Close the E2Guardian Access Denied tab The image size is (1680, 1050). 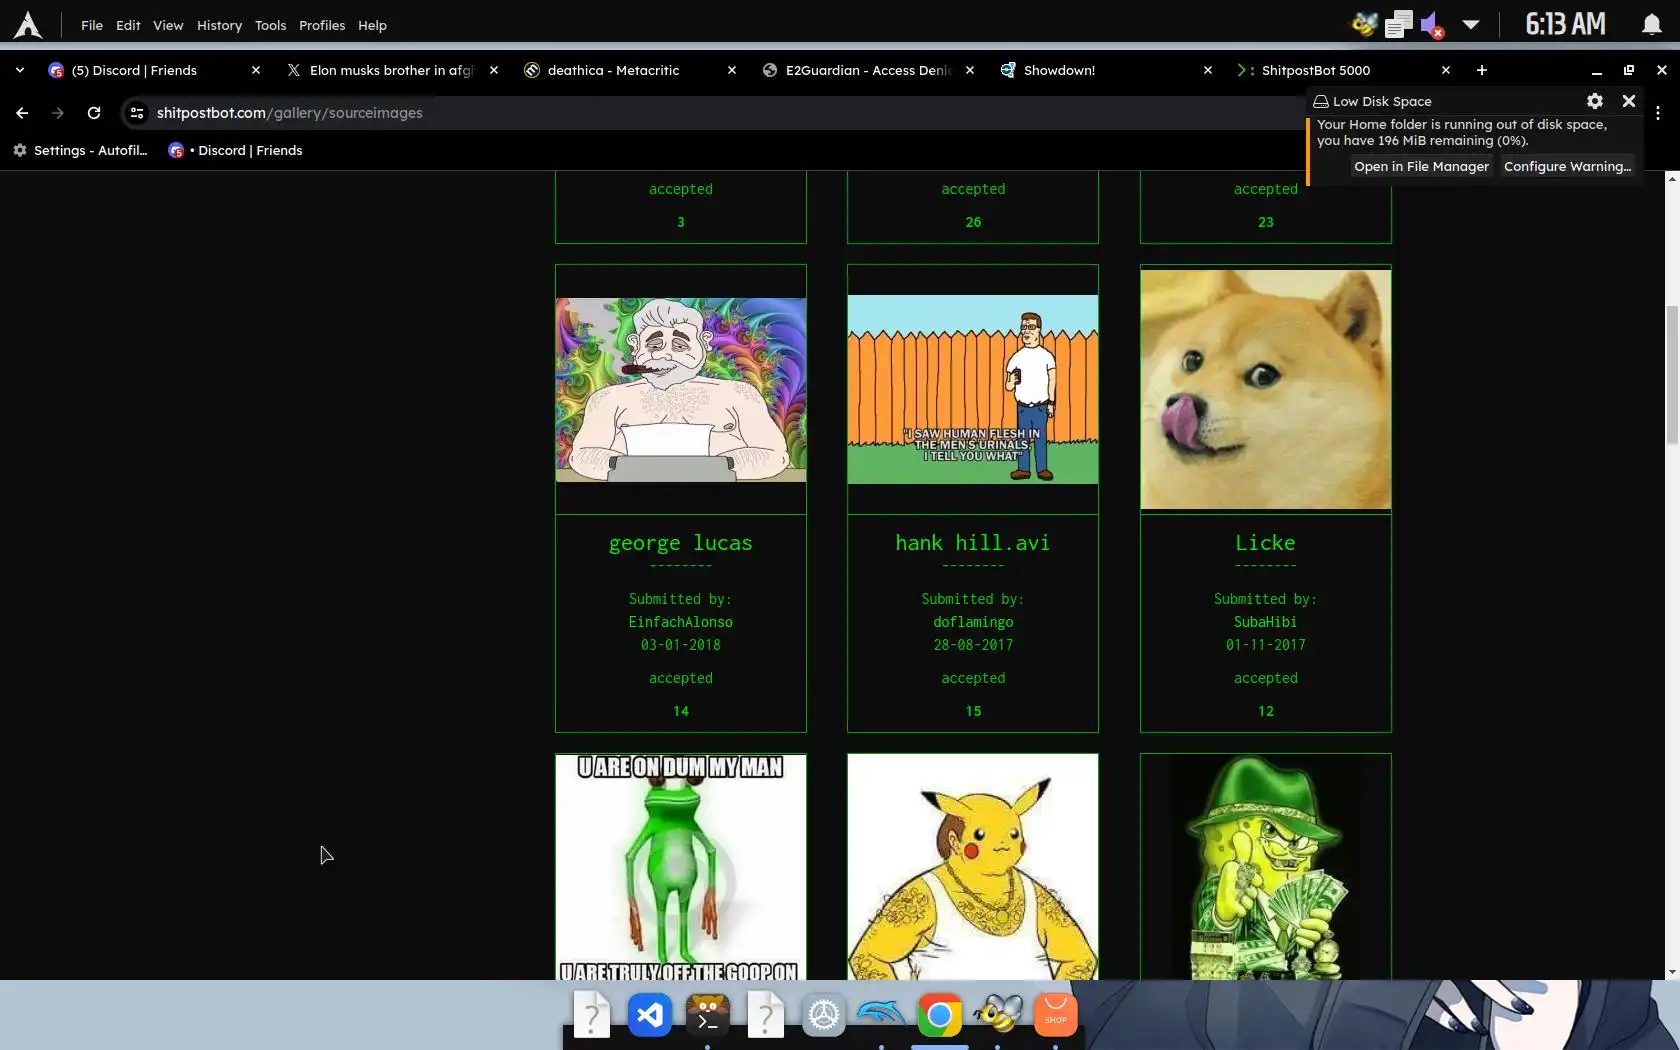[x=970, y=70]
